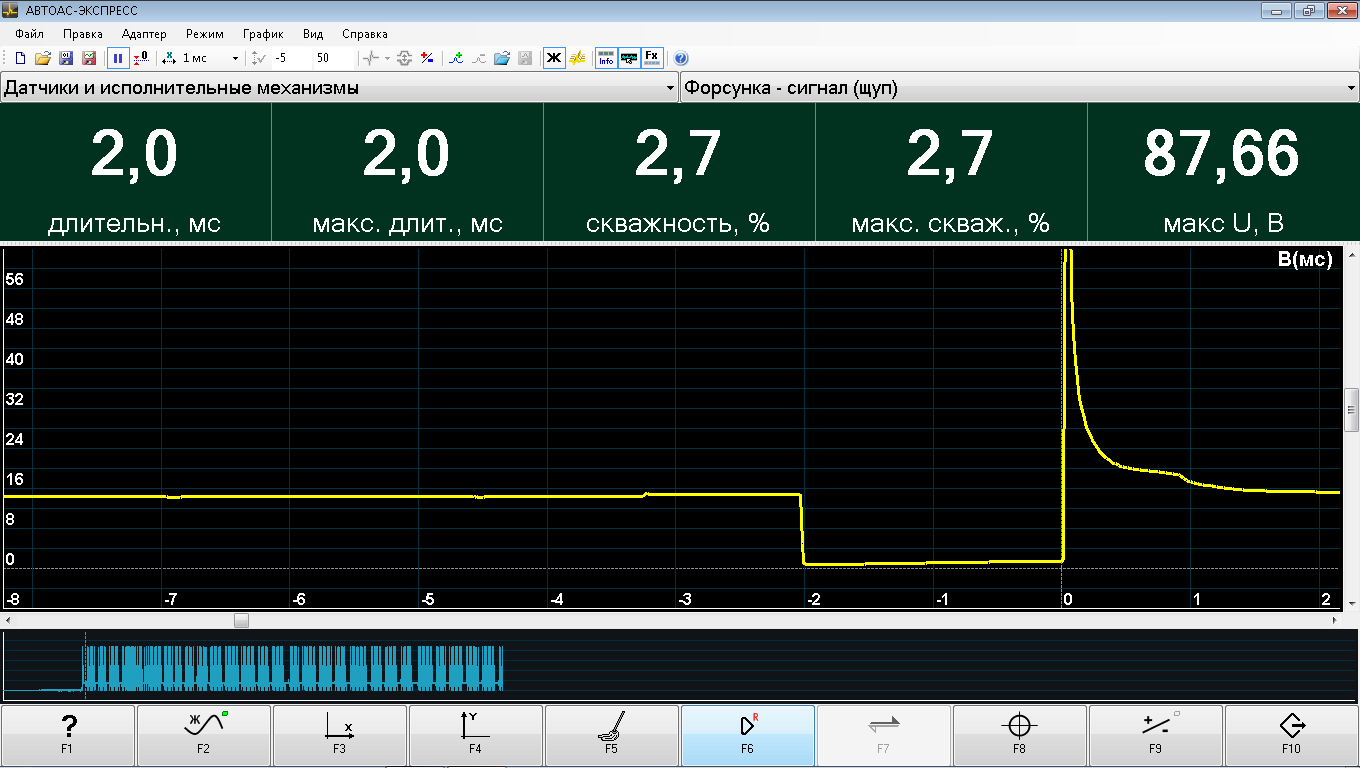
Task: Toggle the Fx function panel button
Action: (x=652, y=58)
